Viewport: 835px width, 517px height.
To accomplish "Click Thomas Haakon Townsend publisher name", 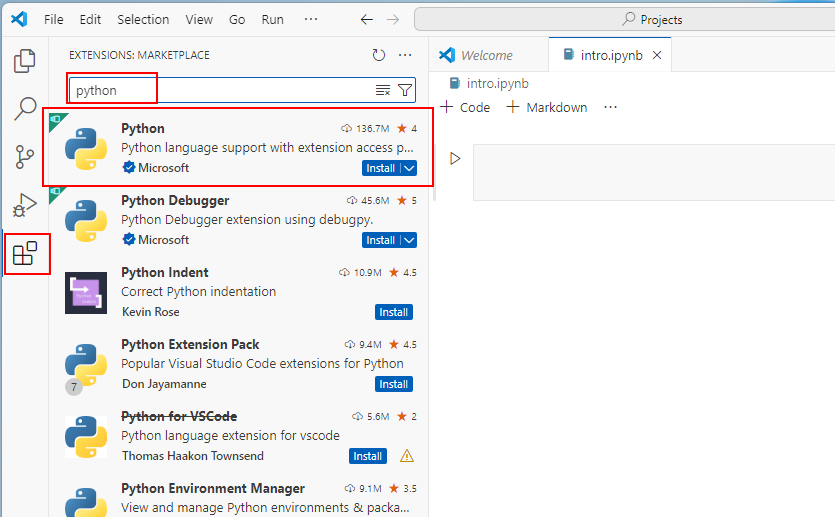I will click(x=193, y=456).
